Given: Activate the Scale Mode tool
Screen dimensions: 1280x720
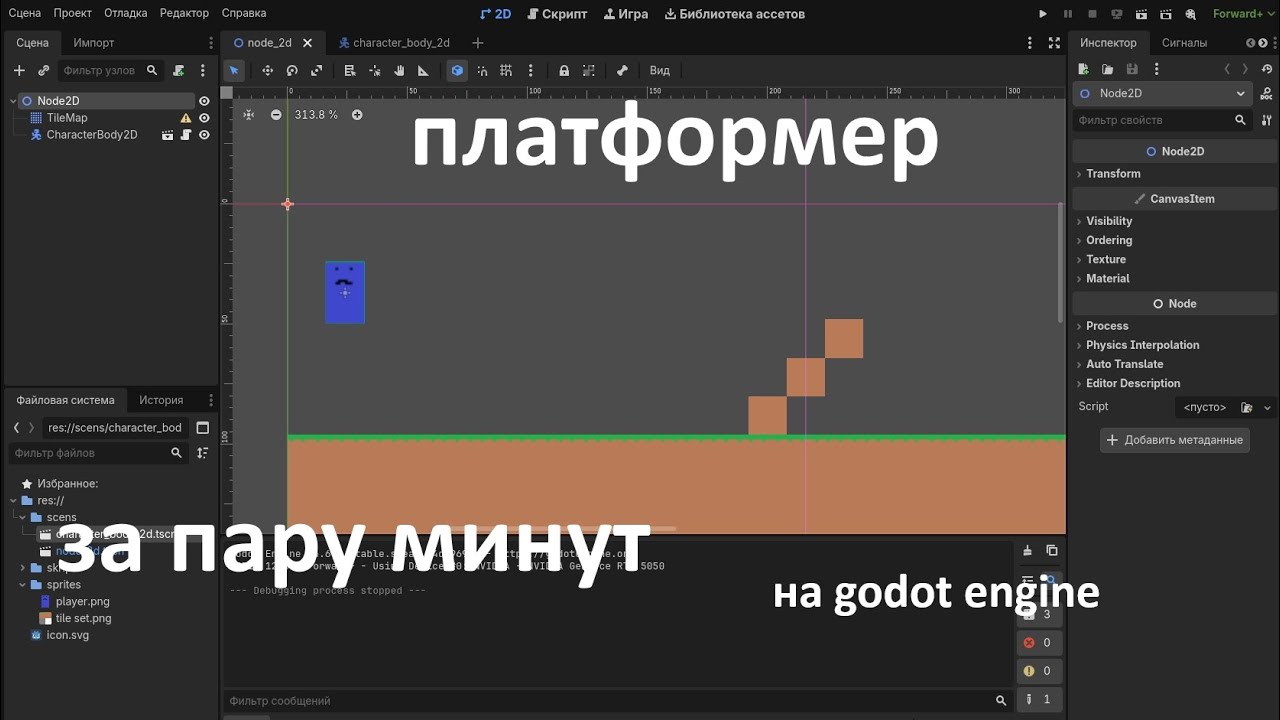Looking at the screenshot, I should (x=317, y=71).
